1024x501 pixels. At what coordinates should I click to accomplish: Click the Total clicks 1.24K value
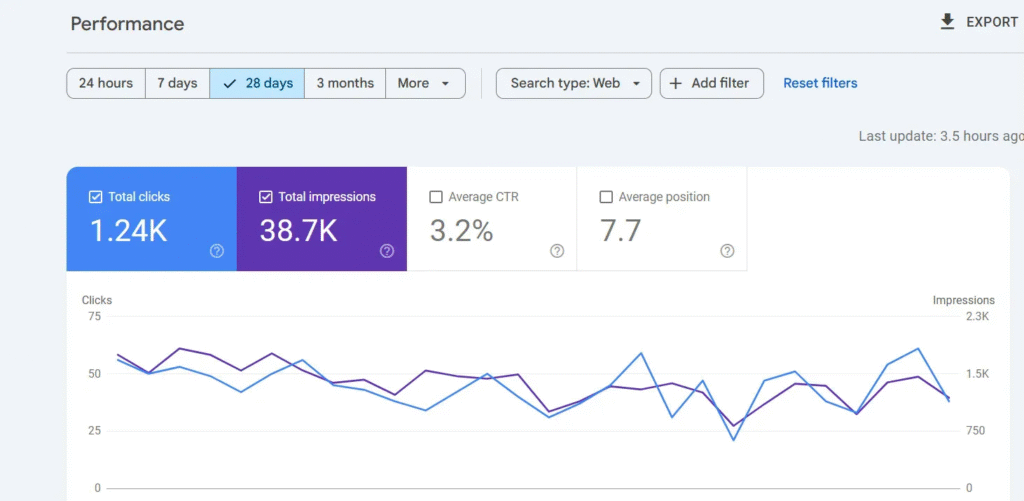(x=128, y=231)
